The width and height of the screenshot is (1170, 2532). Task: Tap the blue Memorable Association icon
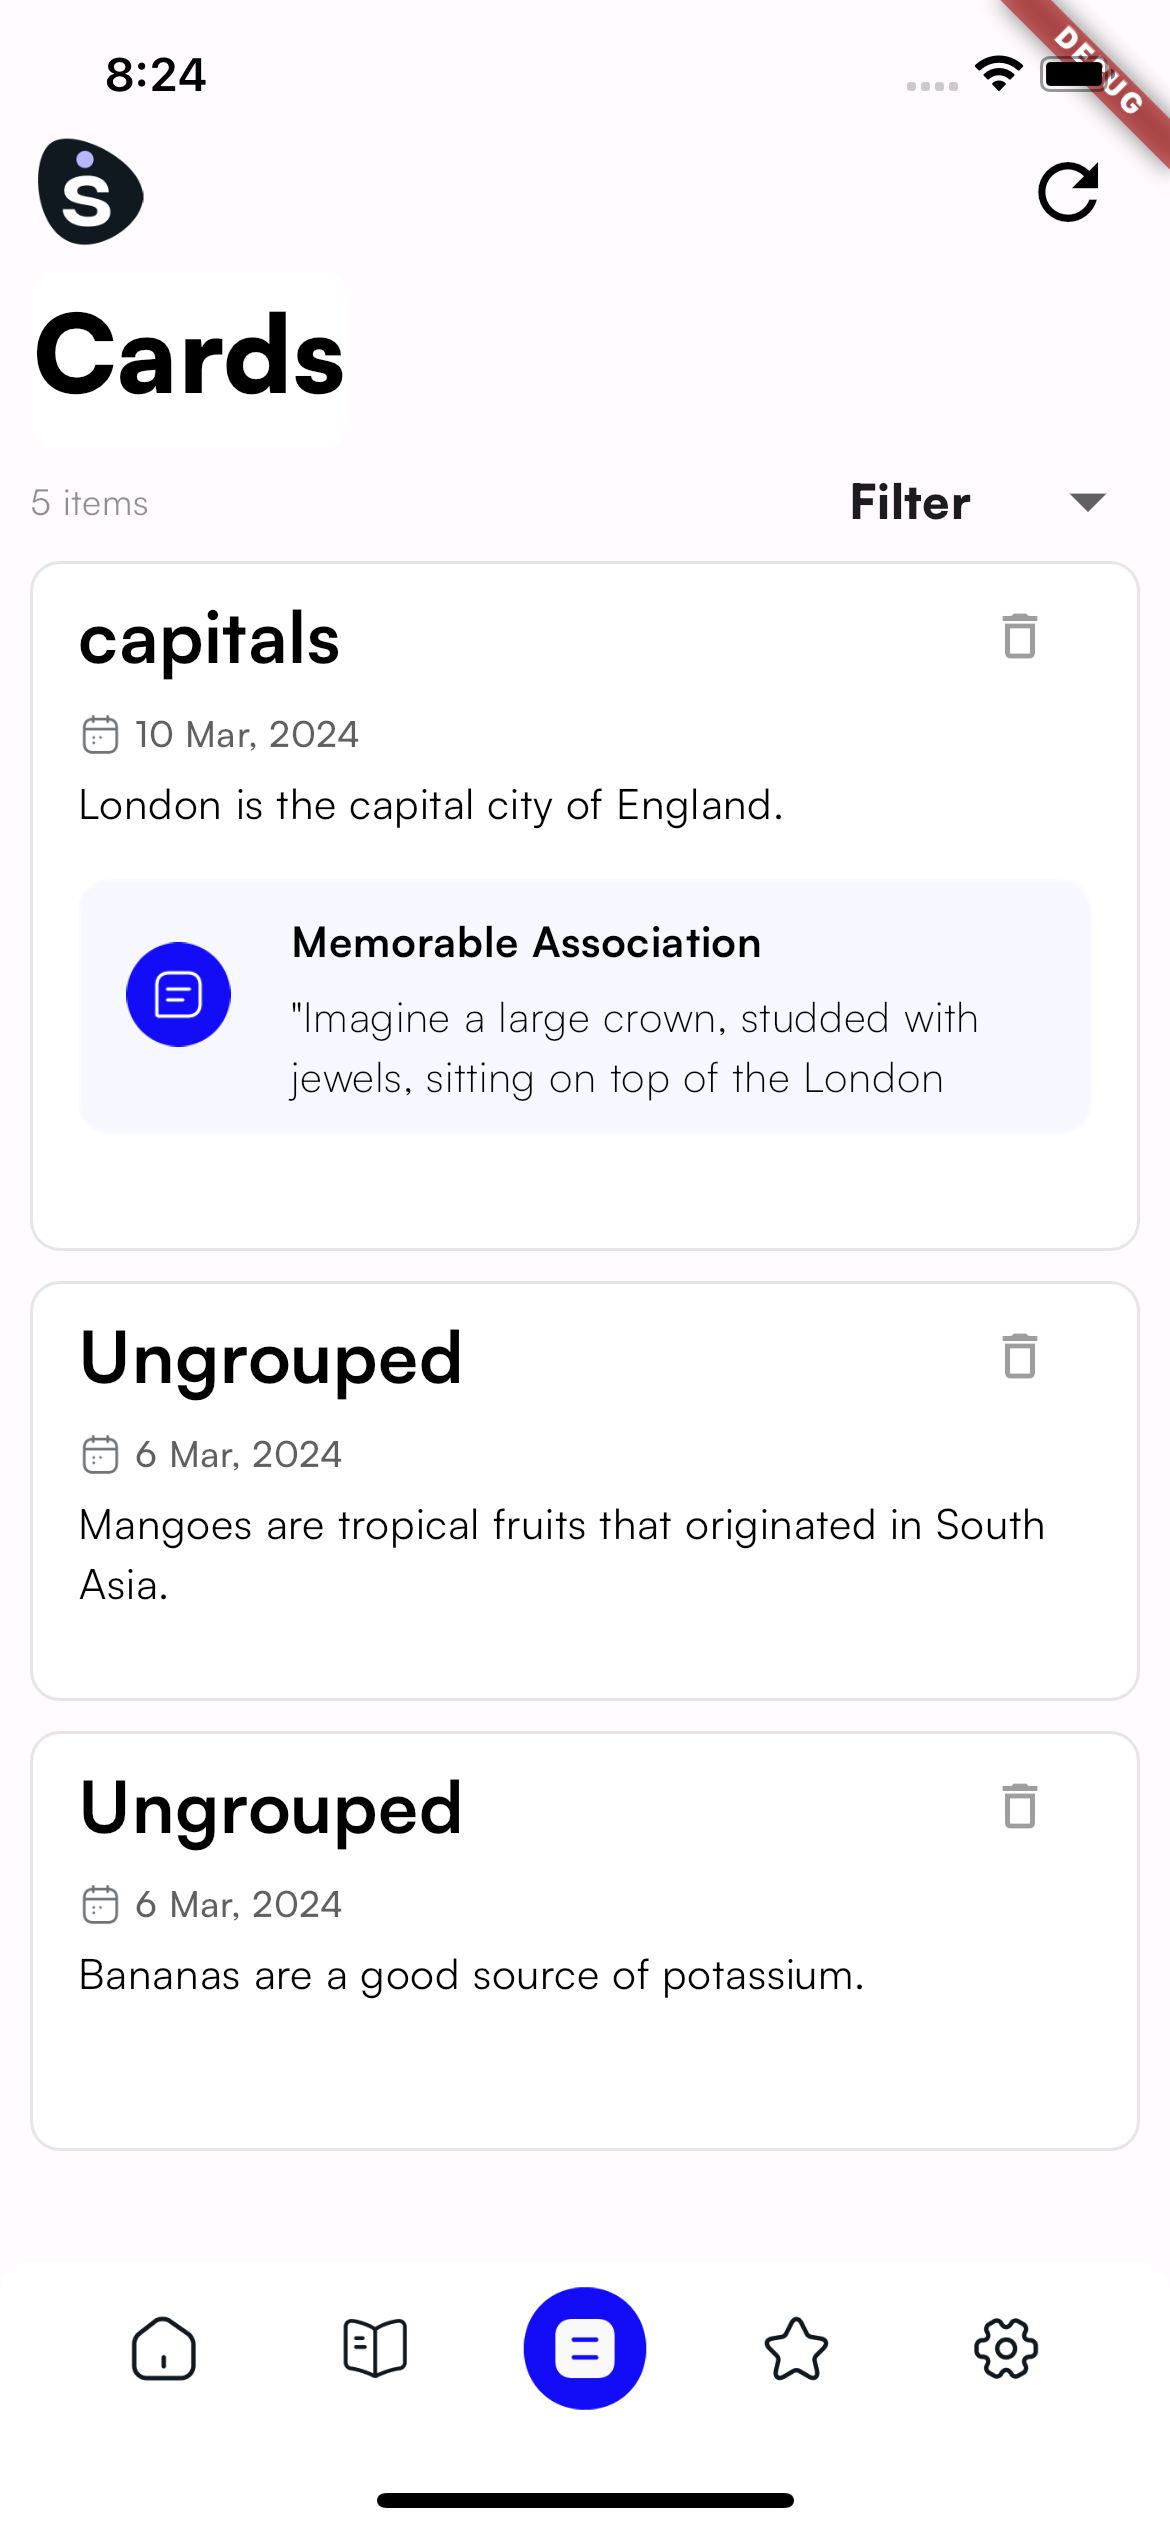click(178, 995)
